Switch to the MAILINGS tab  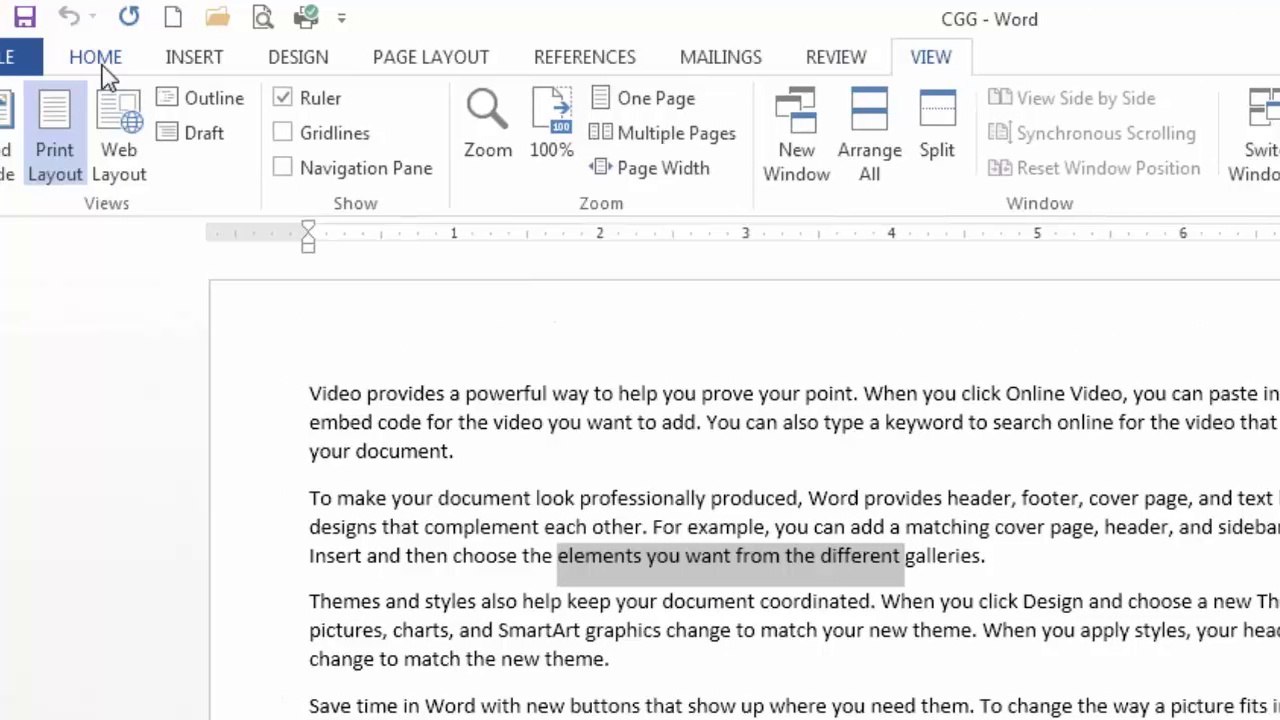coord(721,57)
